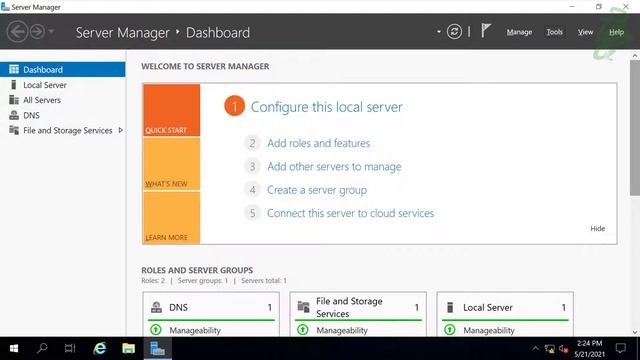This screenshot has width=640, height=360.
Task: Hide the welcome tile
Action: click(598, 229)
